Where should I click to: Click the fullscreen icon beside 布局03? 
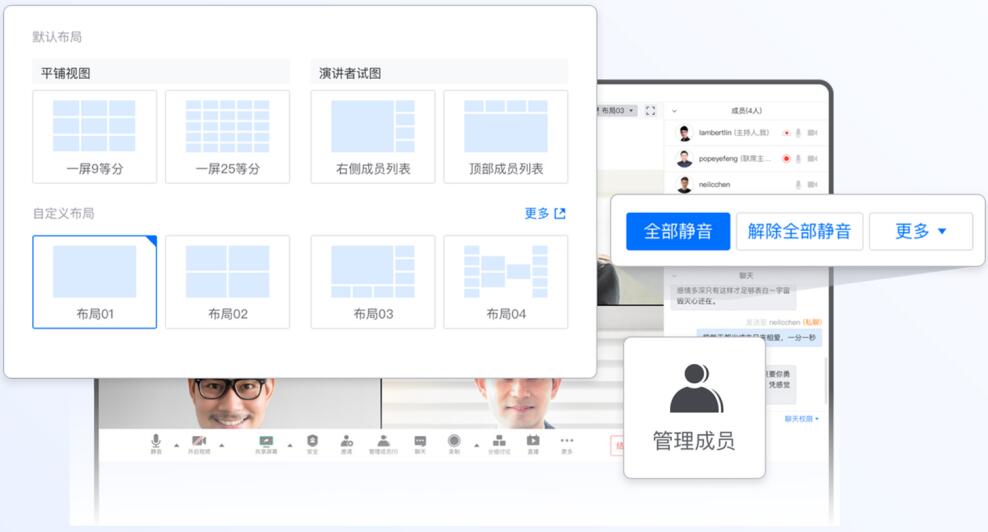click(651, 110)
